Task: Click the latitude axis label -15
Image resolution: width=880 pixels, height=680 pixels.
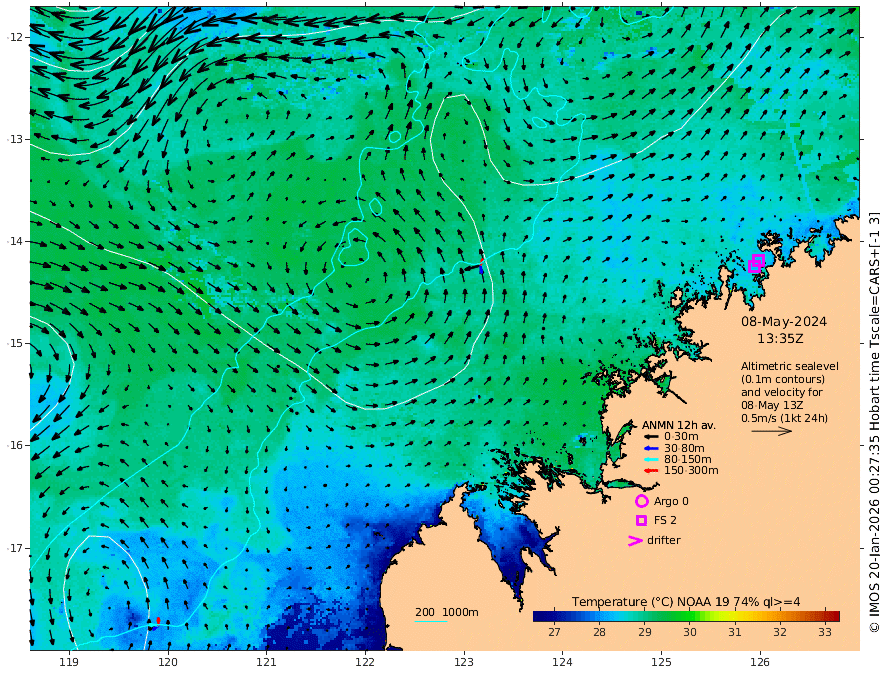Action: (x=15, y=344)
